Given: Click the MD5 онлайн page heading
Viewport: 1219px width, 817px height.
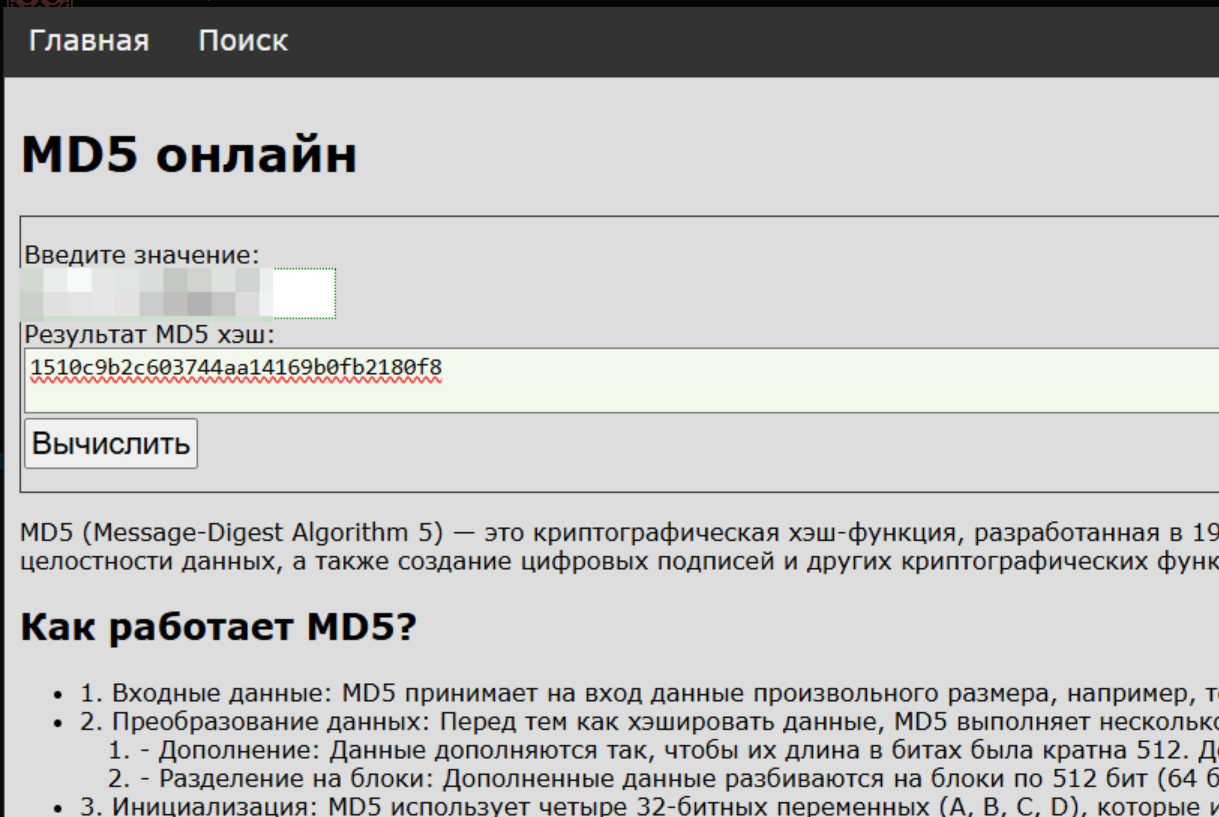Looking at the screenshot, I should (189, 156).
